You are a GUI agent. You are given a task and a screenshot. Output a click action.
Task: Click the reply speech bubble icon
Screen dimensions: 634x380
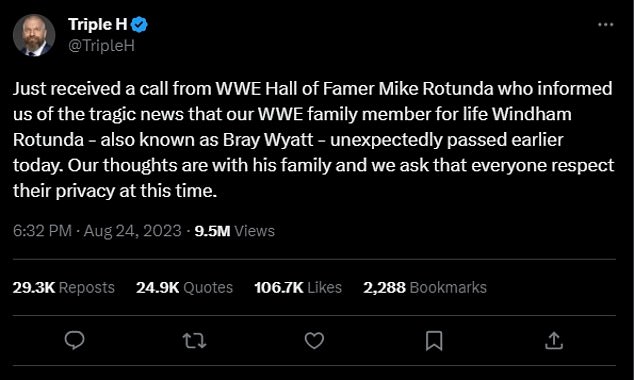point(74,340)
